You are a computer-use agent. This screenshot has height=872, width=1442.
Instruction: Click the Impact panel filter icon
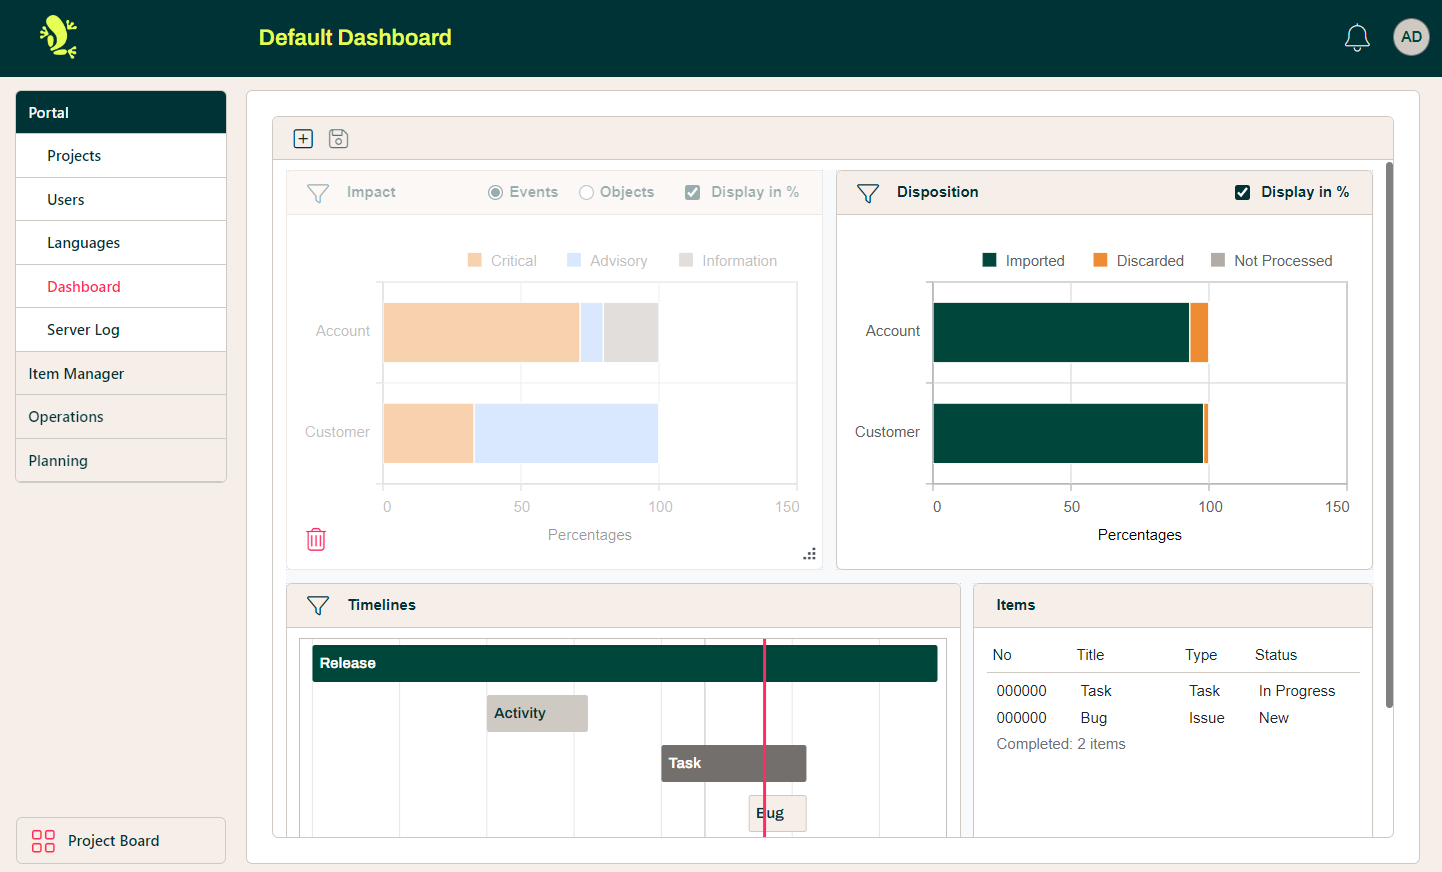(318, 193)
